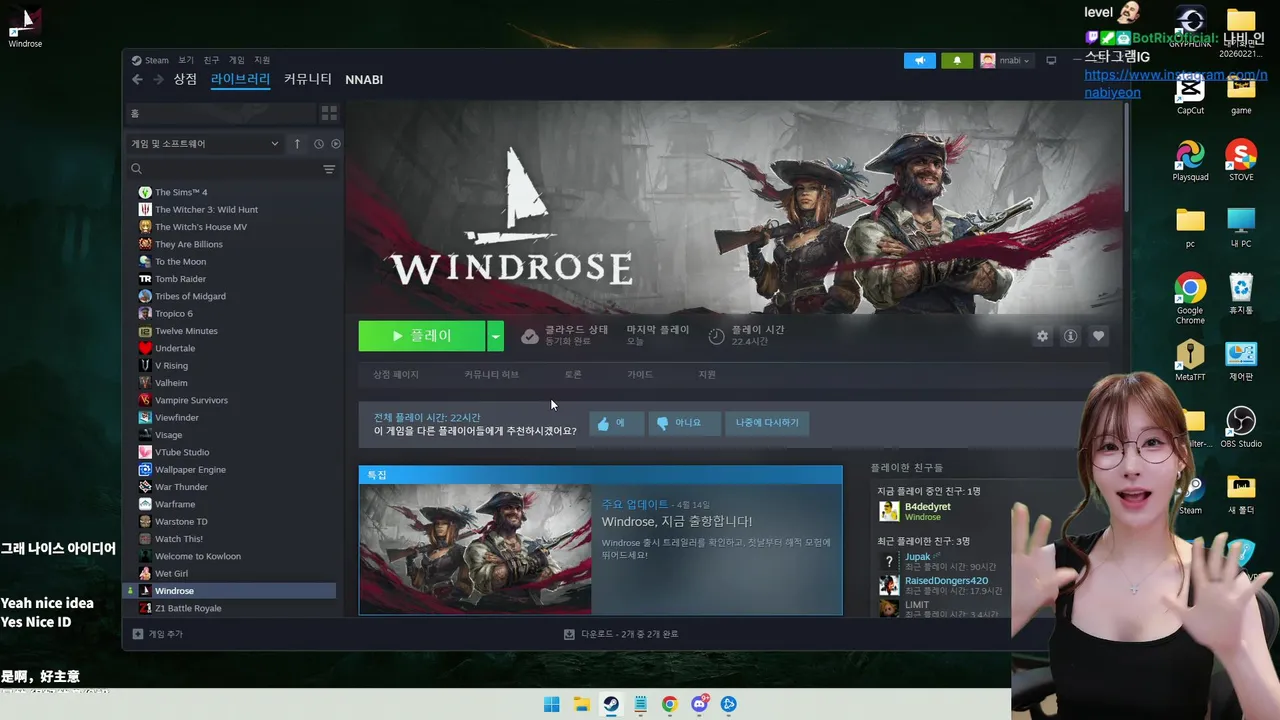Click the ready-to-play icon in library filter
The height and width of the screenshot is (720, 1280).
click(x=336, y=144)
